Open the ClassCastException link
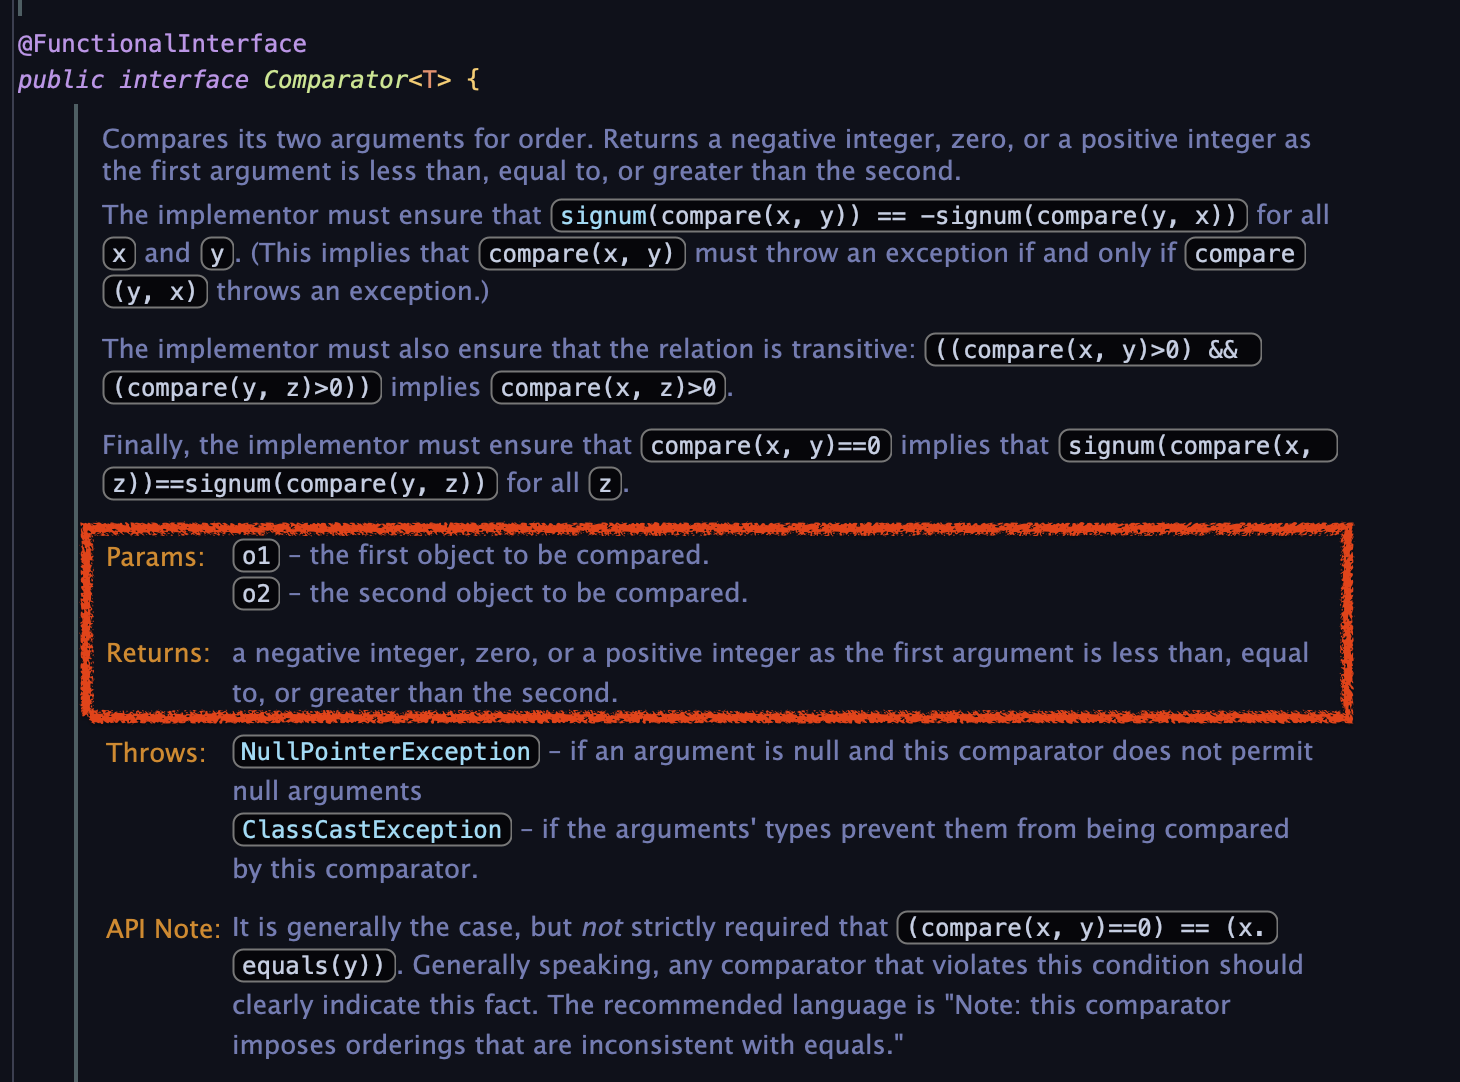 coord(371,830)
